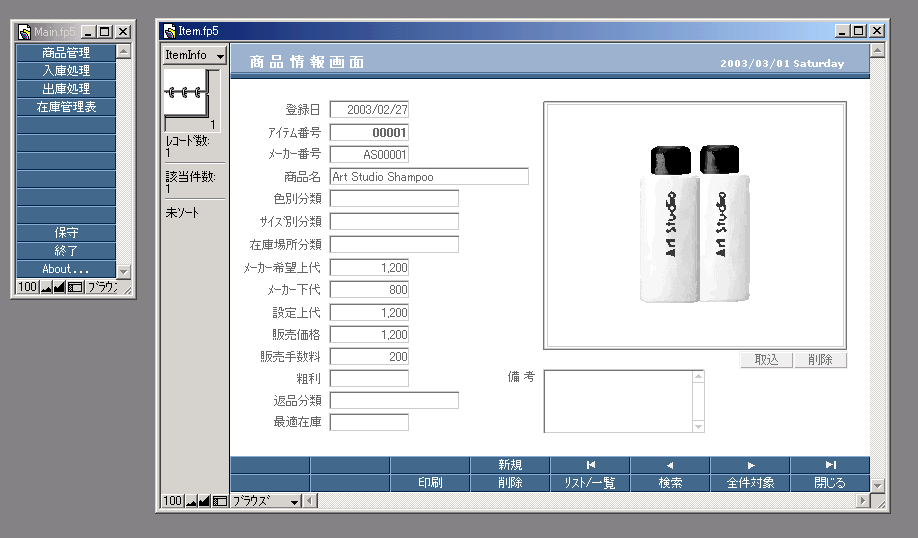The height and width of the screenshot is (538, 918).
Task: Go to next record arrow
Action: tap(750, 465)
